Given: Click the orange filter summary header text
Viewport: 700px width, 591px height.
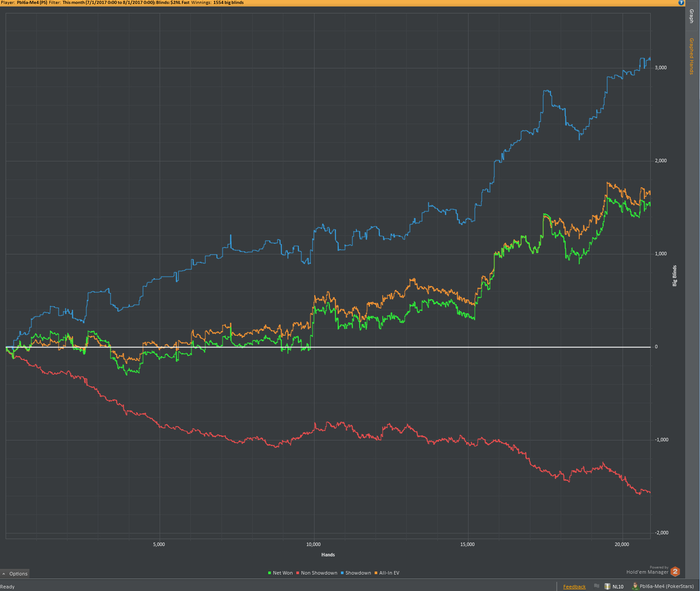Looking at the screenshot, I should pos(122,3).
